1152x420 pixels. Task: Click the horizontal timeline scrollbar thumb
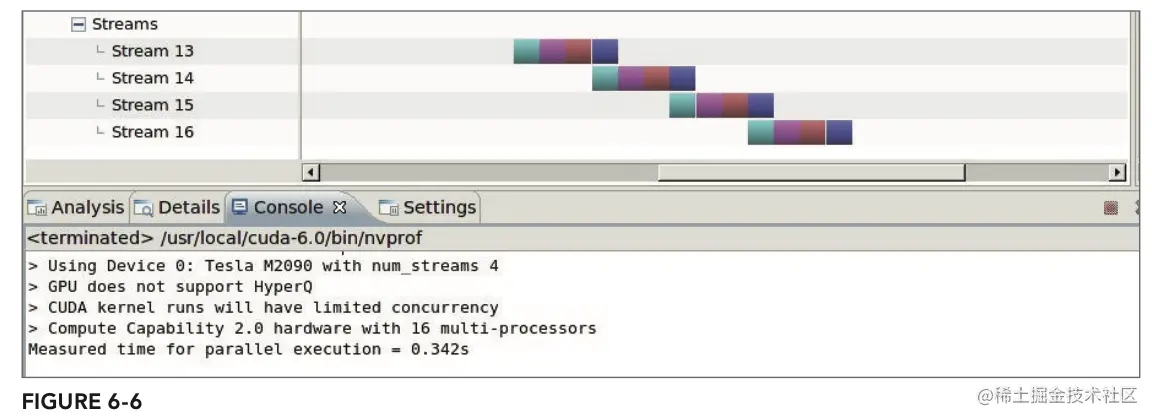pyautogui.click(x=810, y=173)
